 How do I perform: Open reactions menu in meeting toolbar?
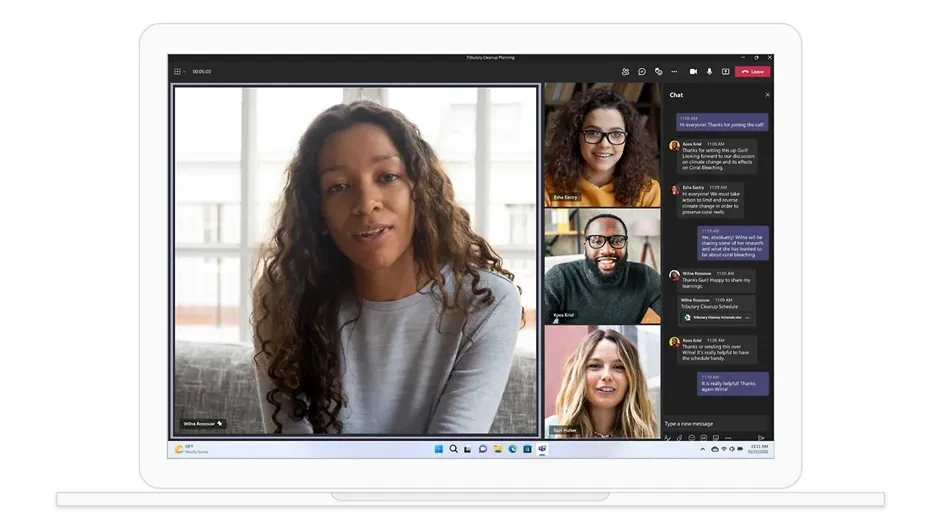click(658, 72)
